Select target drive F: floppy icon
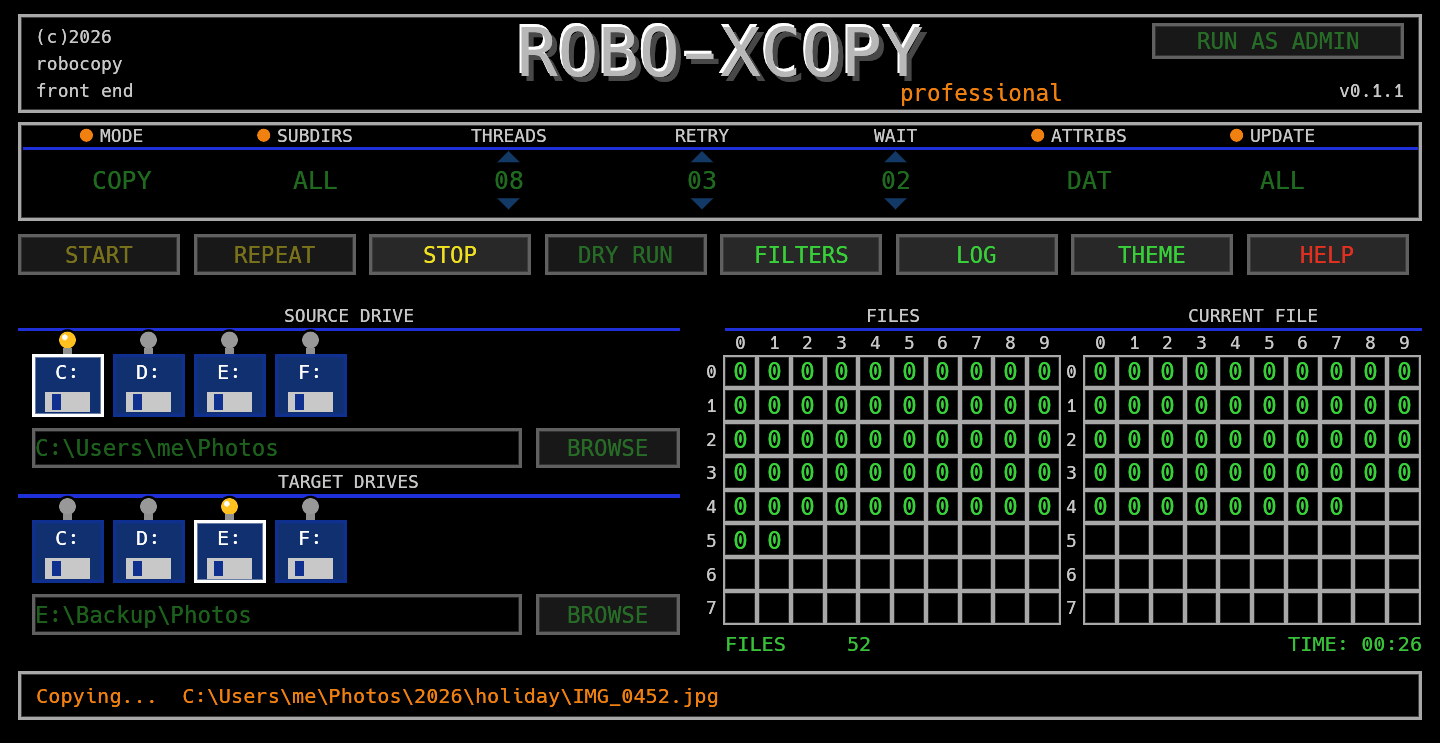Image resolution: width=1440 pixels, height=743 pixels. (x=311, y=551)
